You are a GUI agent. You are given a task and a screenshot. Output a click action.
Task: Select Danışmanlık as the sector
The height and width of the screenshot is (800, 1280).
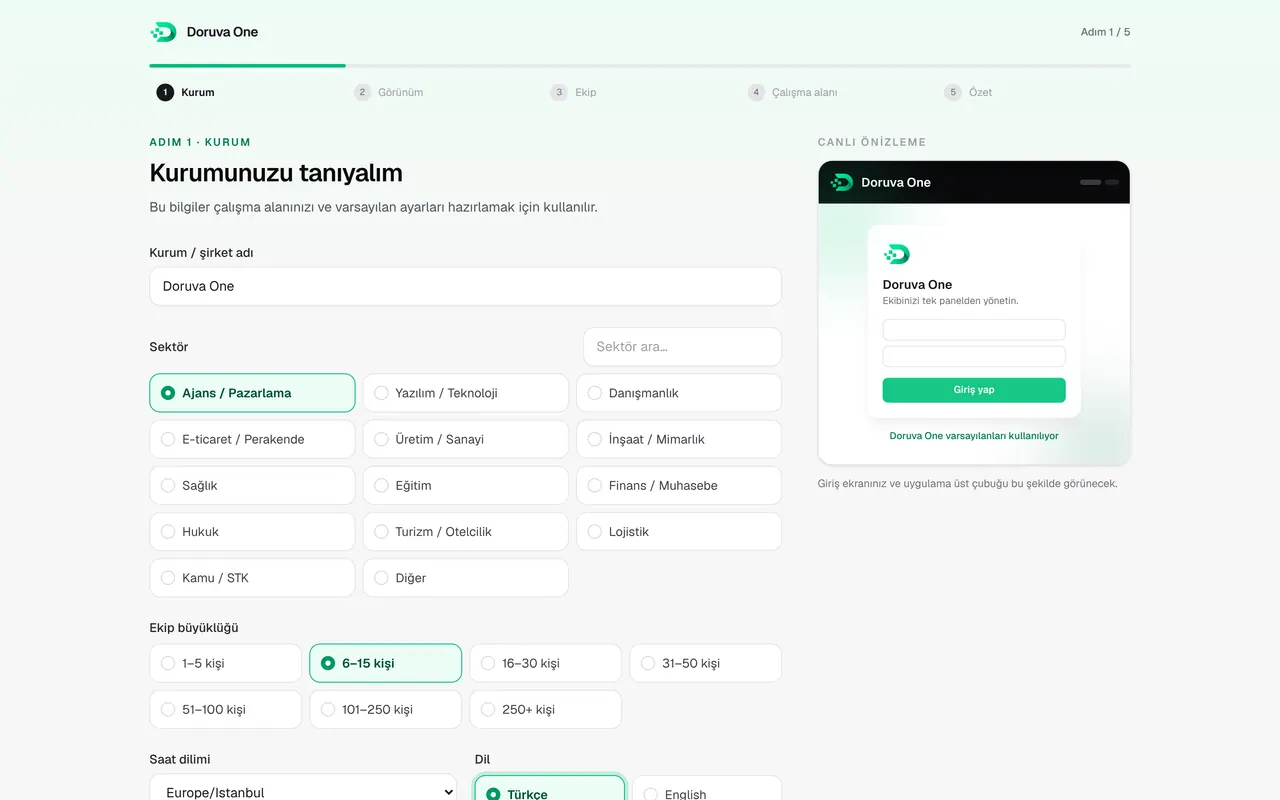(x=679, y=393)
